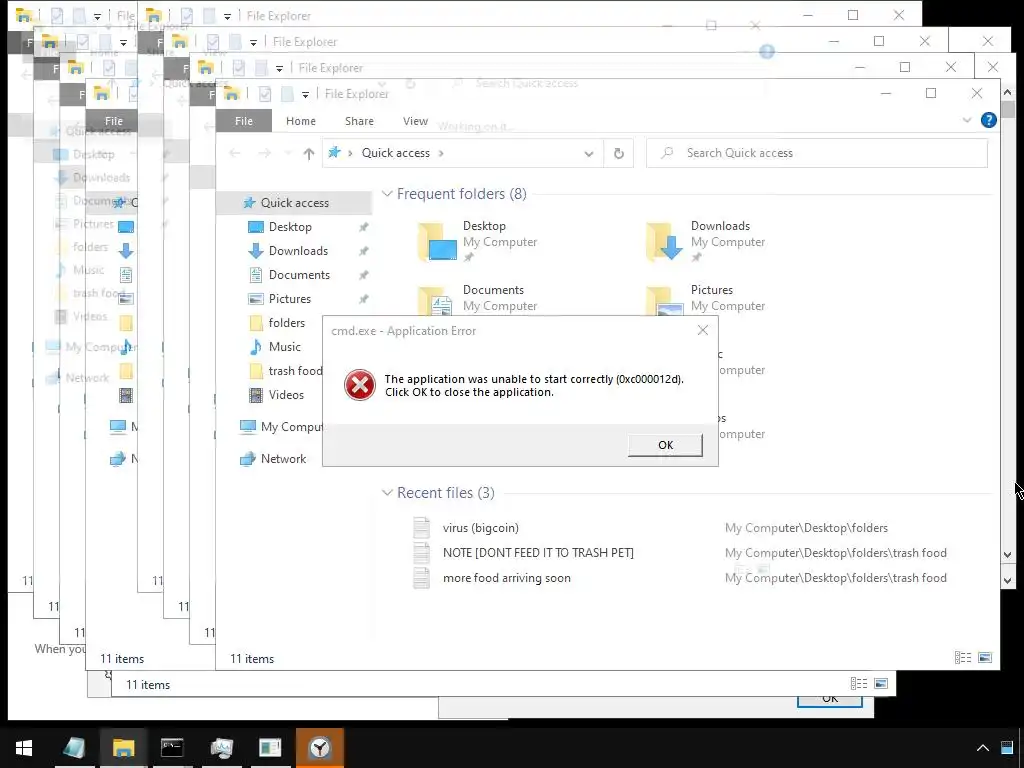Show hidden system tray icons
The image size is (1024, 768).
click(x=982, y=748)
